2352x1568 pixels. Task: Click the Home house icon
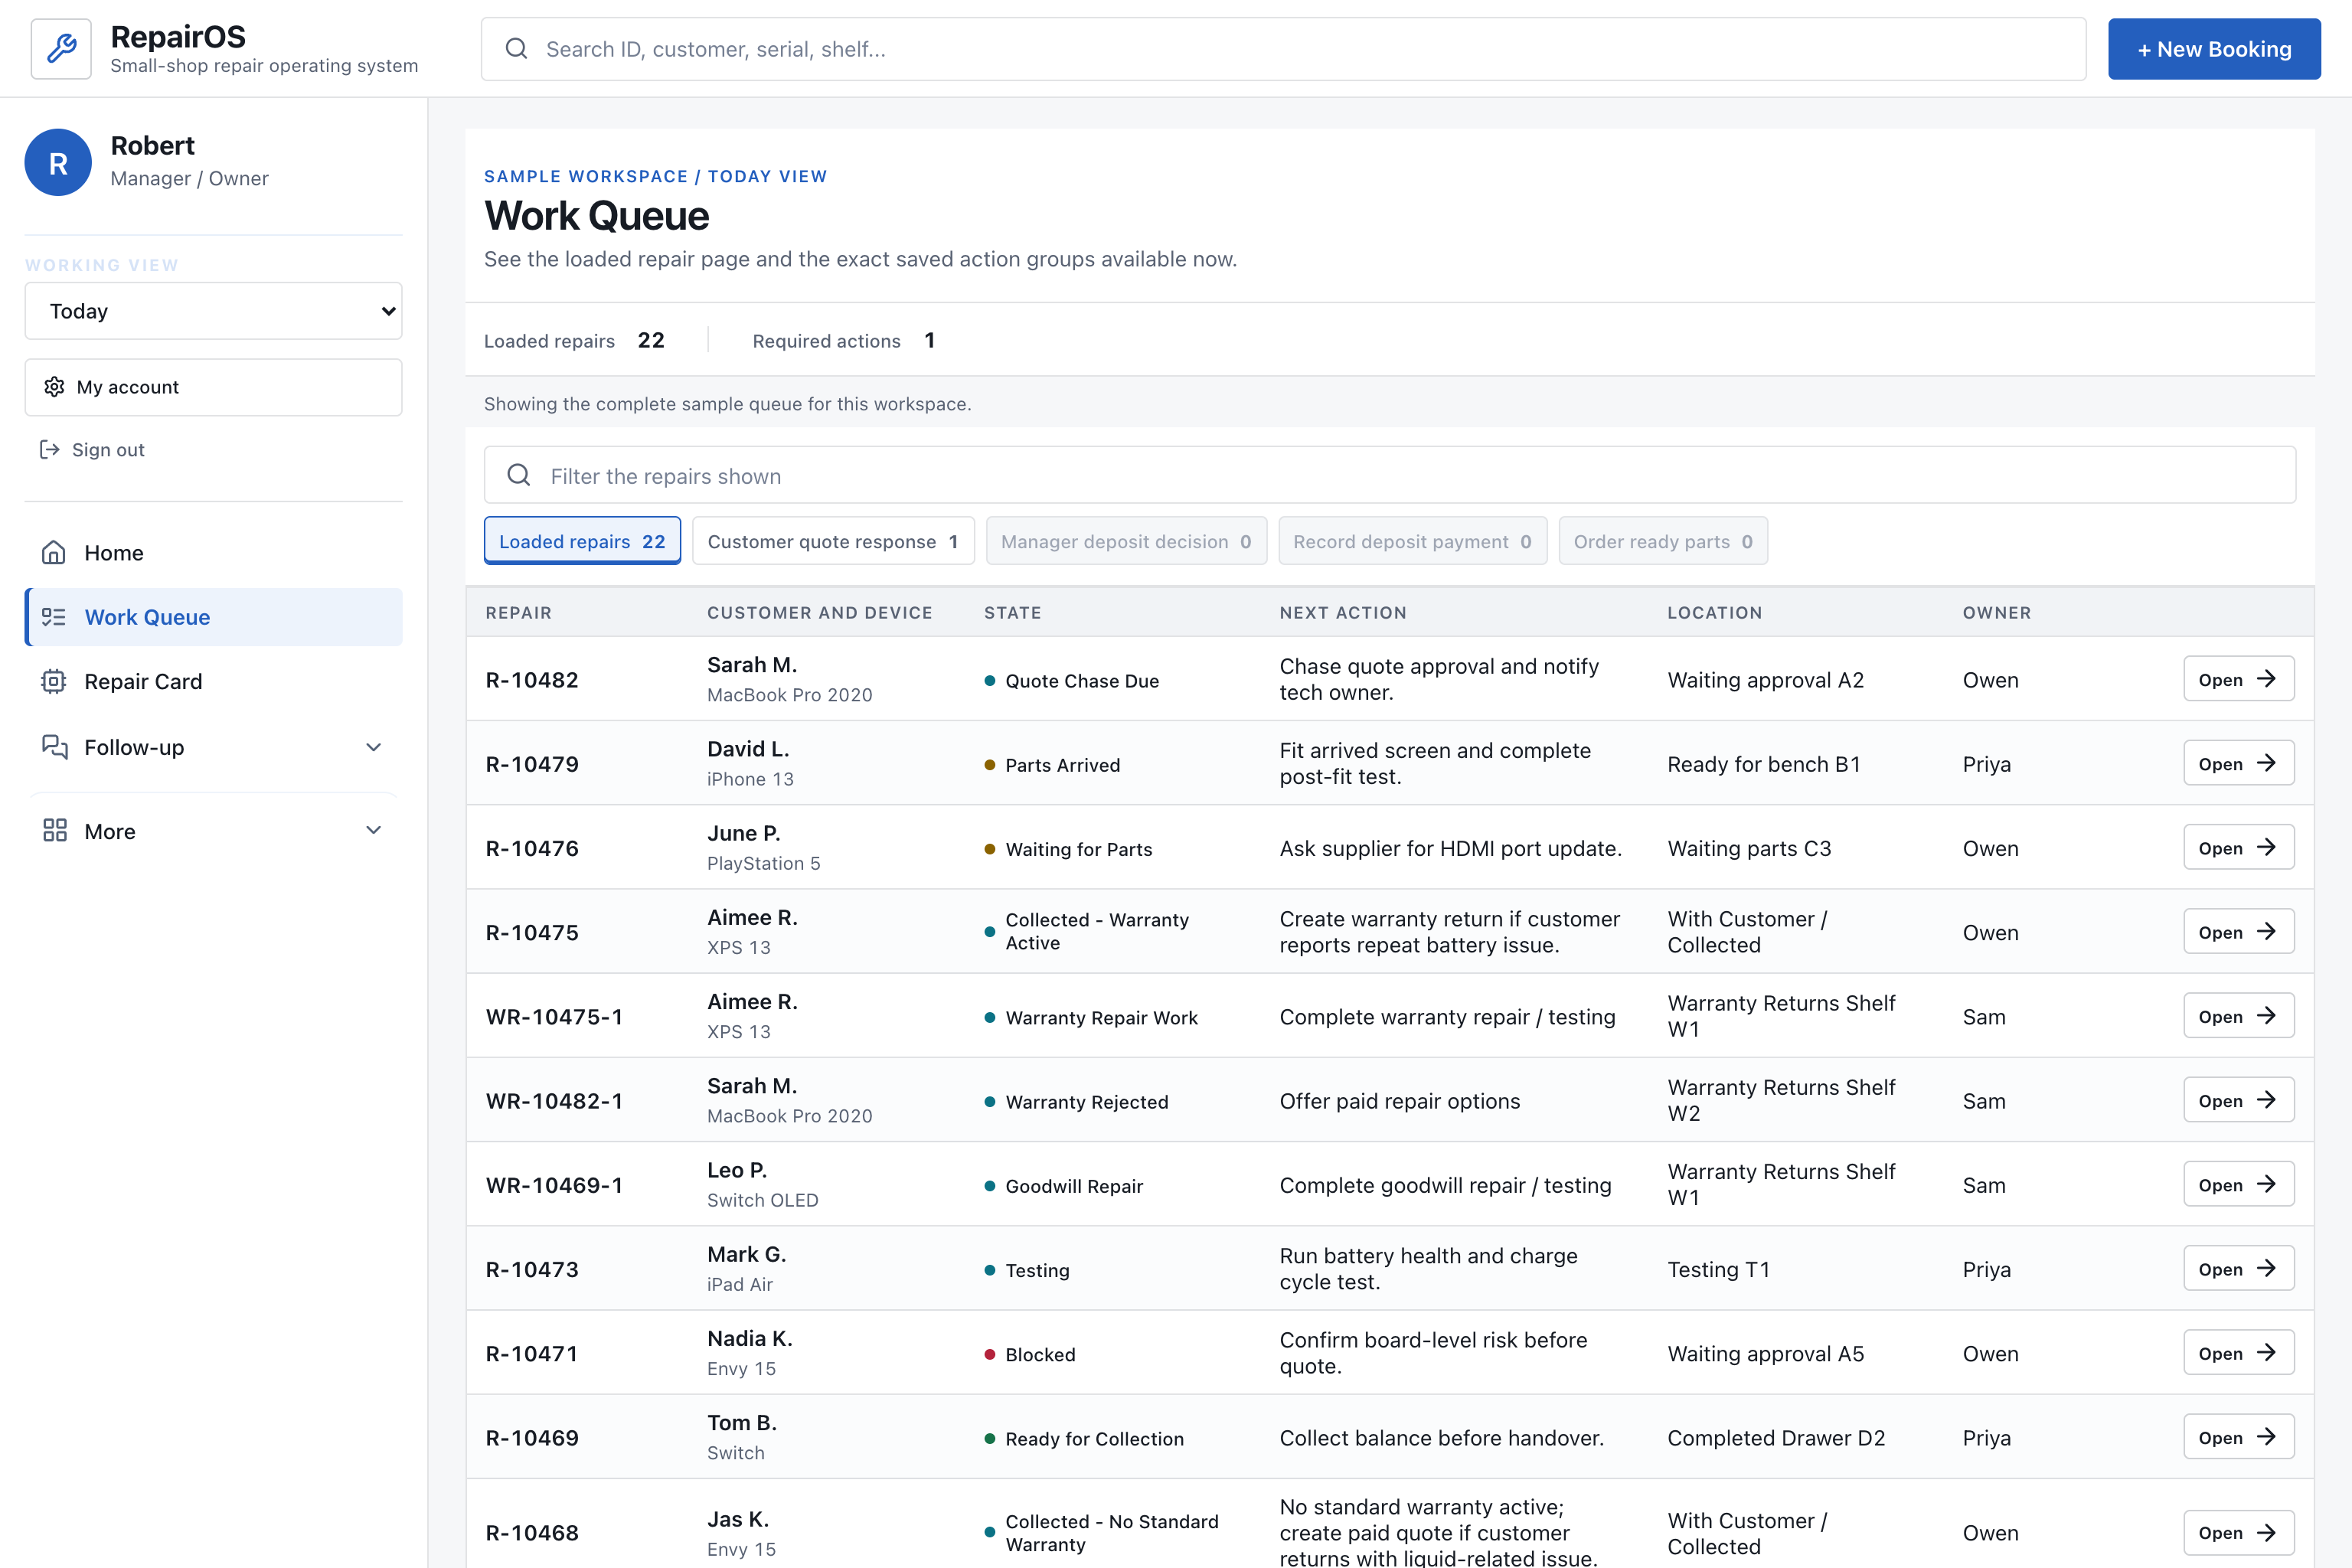(54, 553)
